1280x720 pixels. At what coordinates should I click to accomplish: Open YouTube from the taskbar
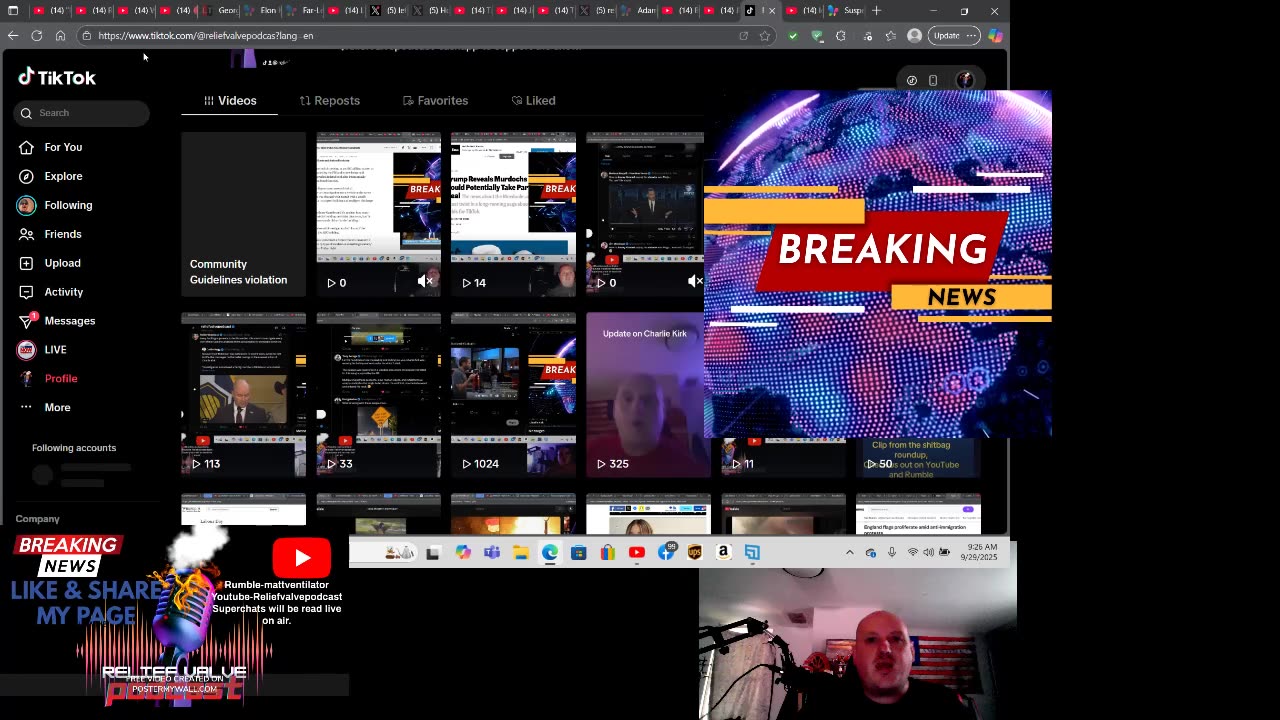[x=637, y=552]
